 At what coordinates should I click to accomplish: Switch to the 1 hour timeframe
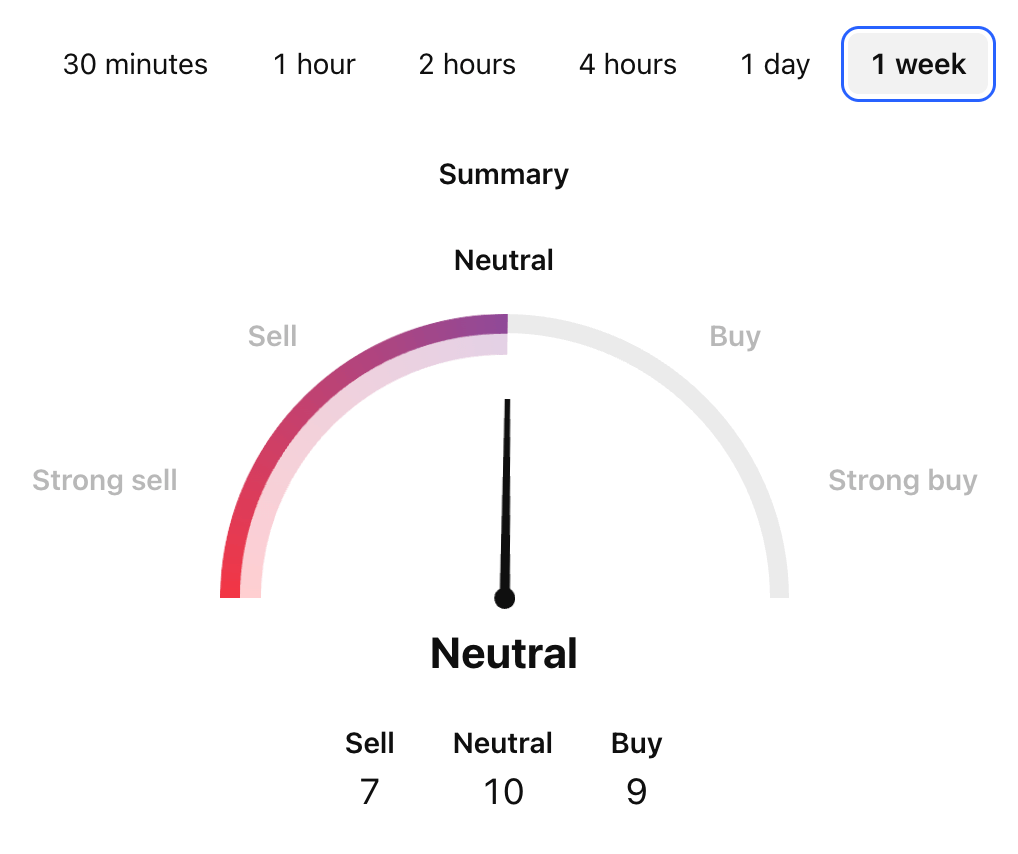[x=313, y=64]
